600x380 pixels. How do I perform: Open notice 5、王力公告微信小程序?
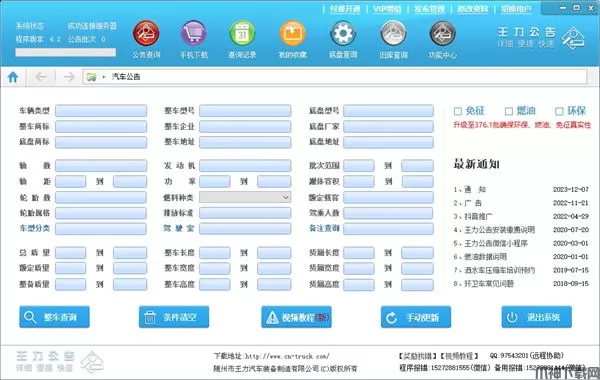(521, 243)
